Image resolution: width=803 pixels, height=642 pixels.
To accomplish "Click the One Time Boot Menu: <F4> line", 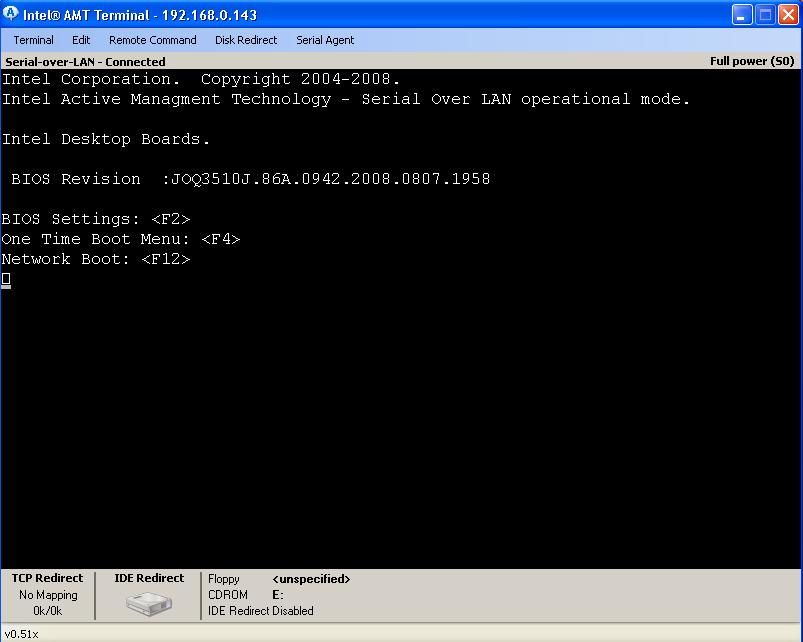I will (x=121, y=239).
